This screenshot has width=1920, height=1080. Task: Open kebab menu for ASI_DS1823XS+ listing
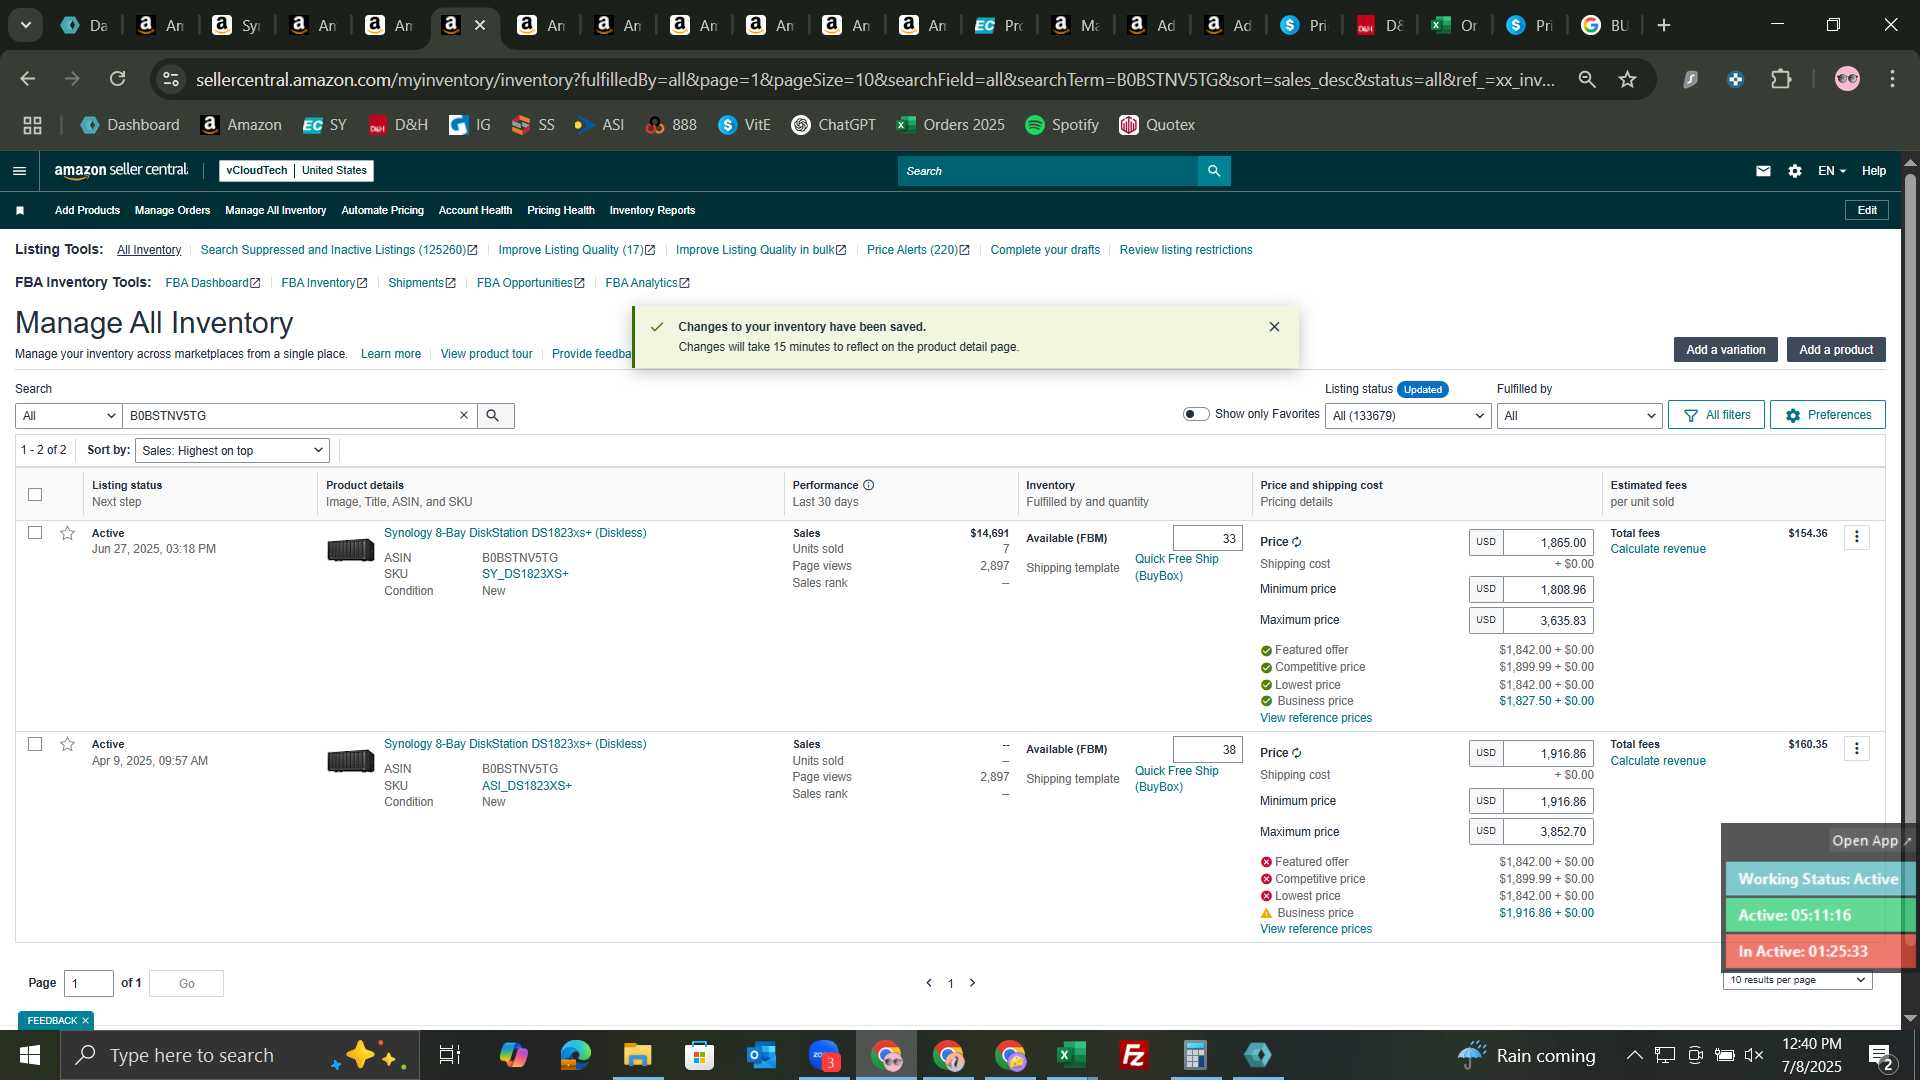1856,749
